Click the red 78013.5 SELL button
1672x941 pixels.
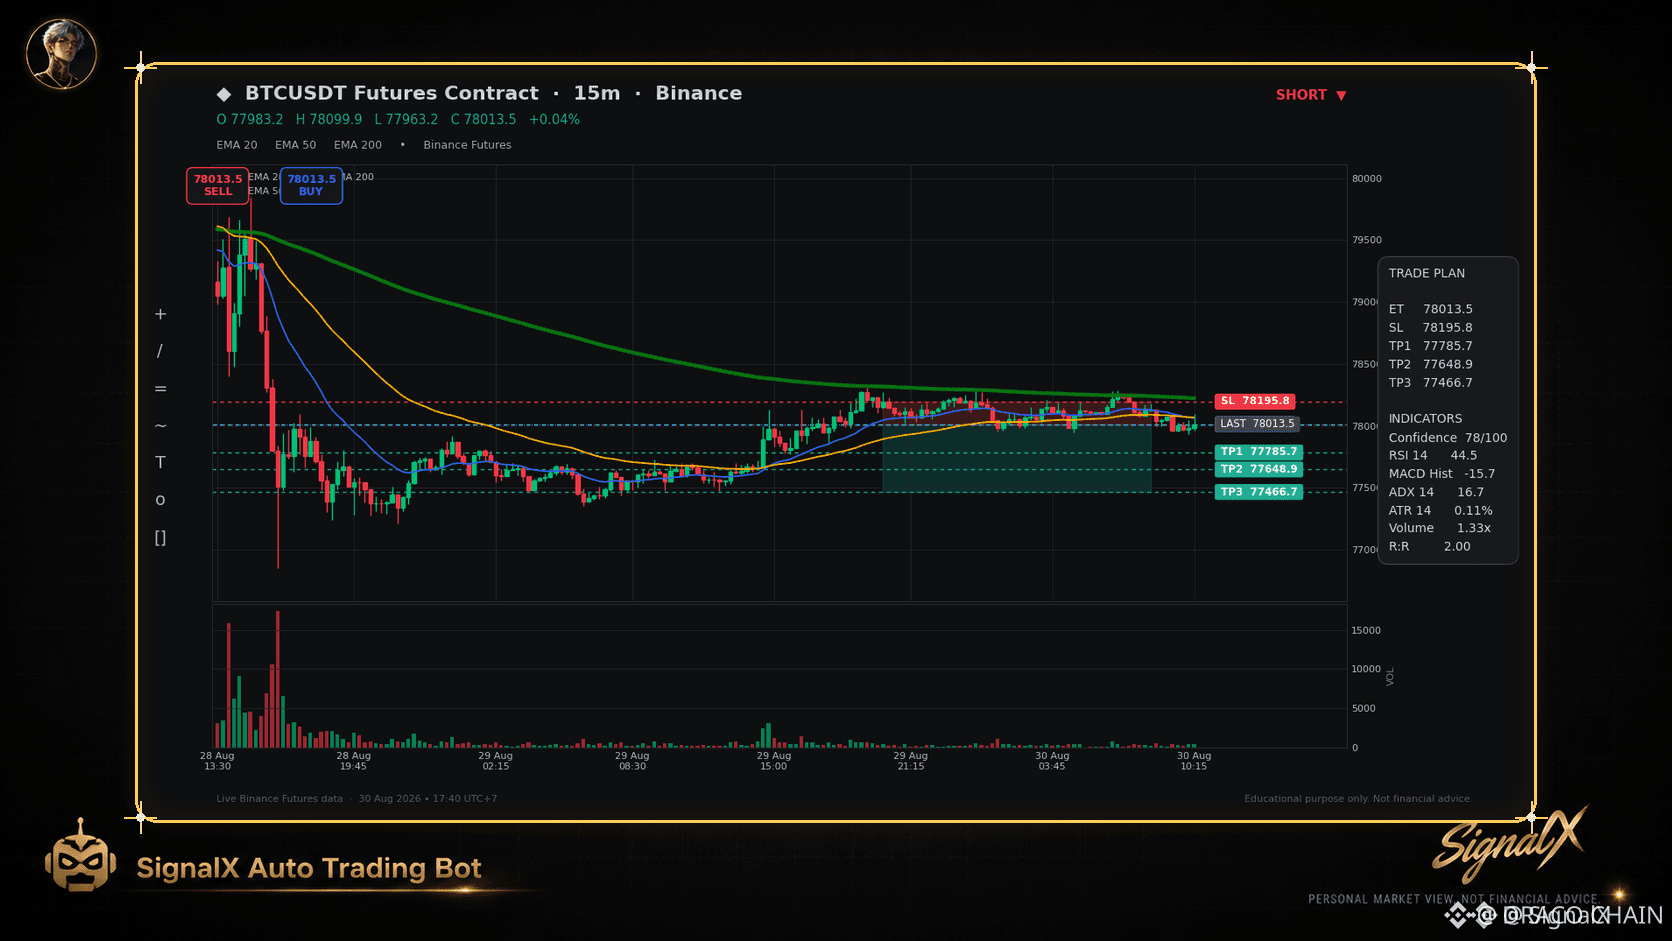[x=218, y=185]
